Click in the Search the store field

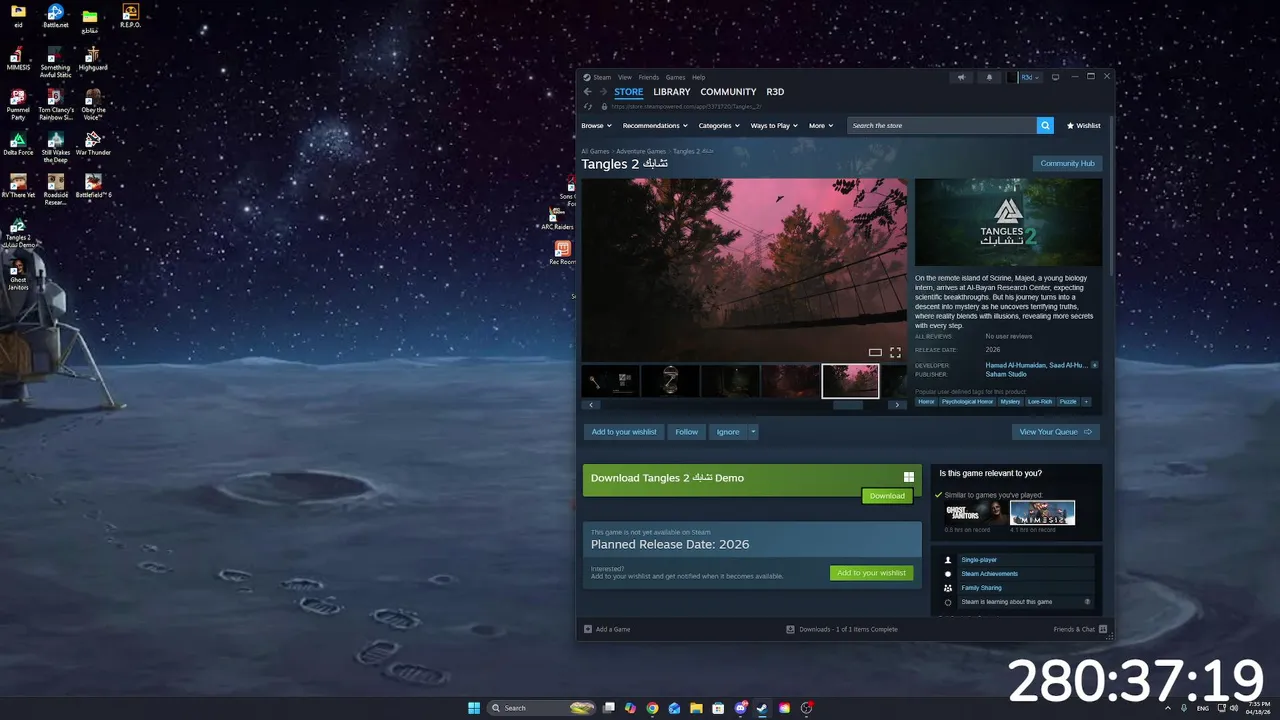[x=942, y=126]
